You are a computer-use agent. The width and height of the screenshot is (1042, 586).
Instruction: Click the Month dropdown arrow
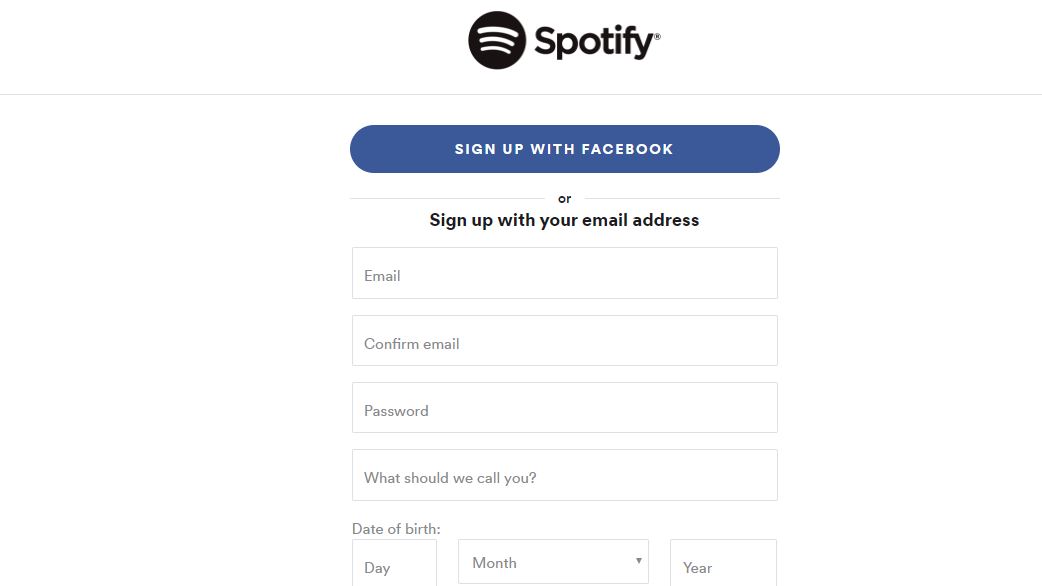[x=639, y=561]
